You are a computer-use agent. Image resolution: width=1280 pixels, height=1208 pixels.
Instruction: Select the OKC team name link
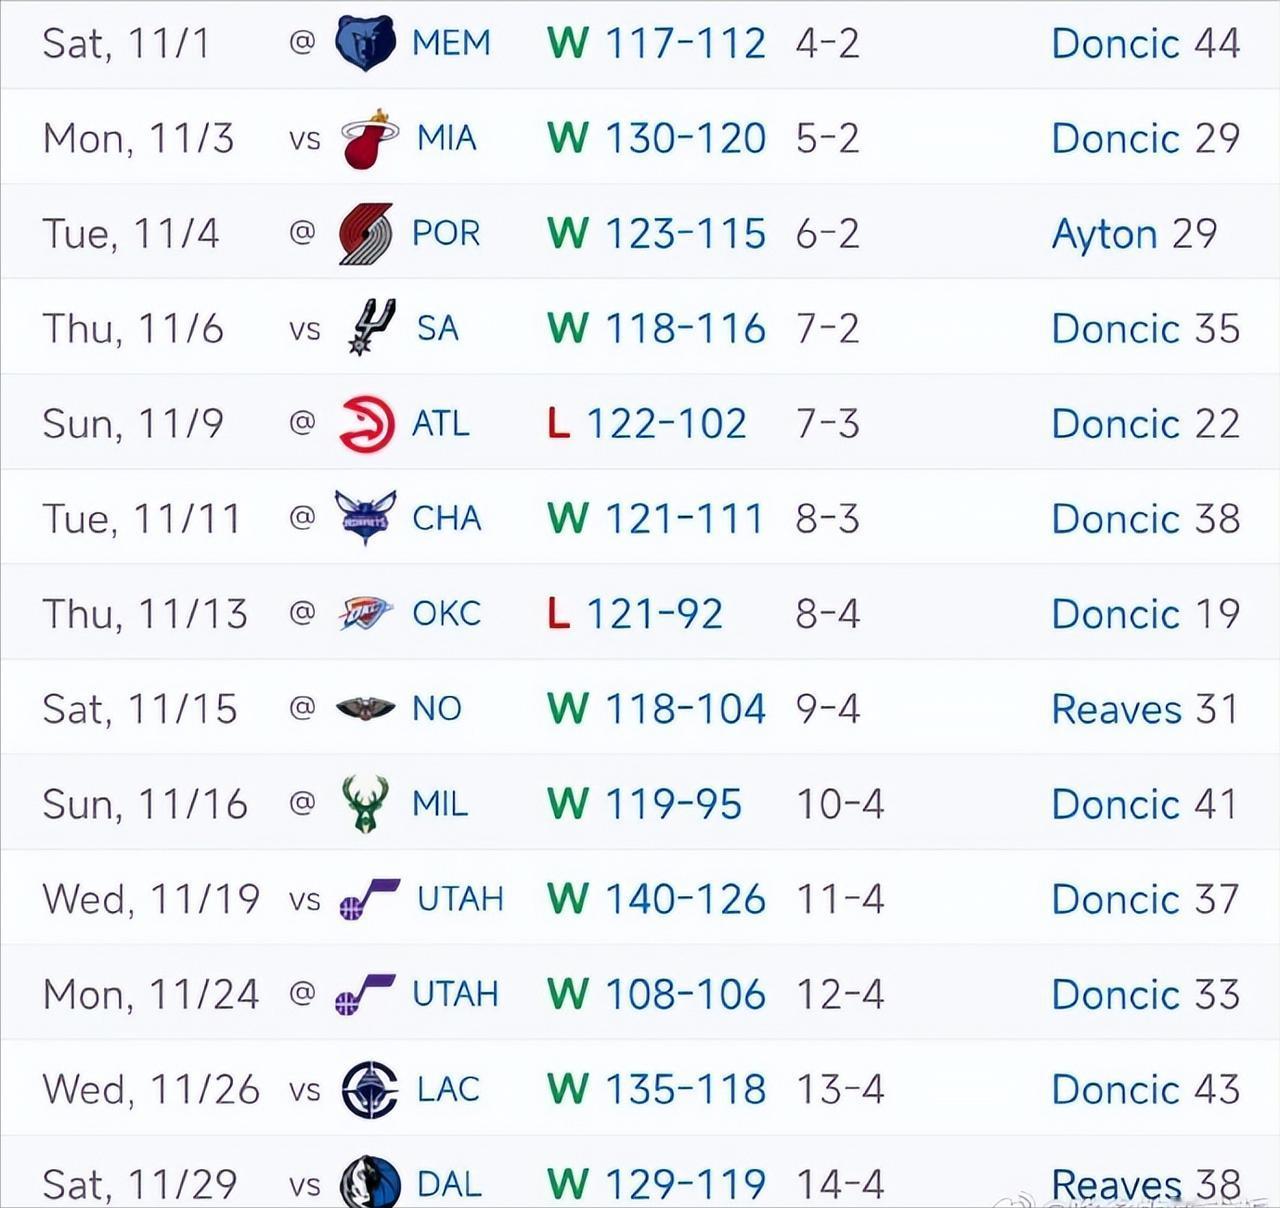[x=446, y=613]
